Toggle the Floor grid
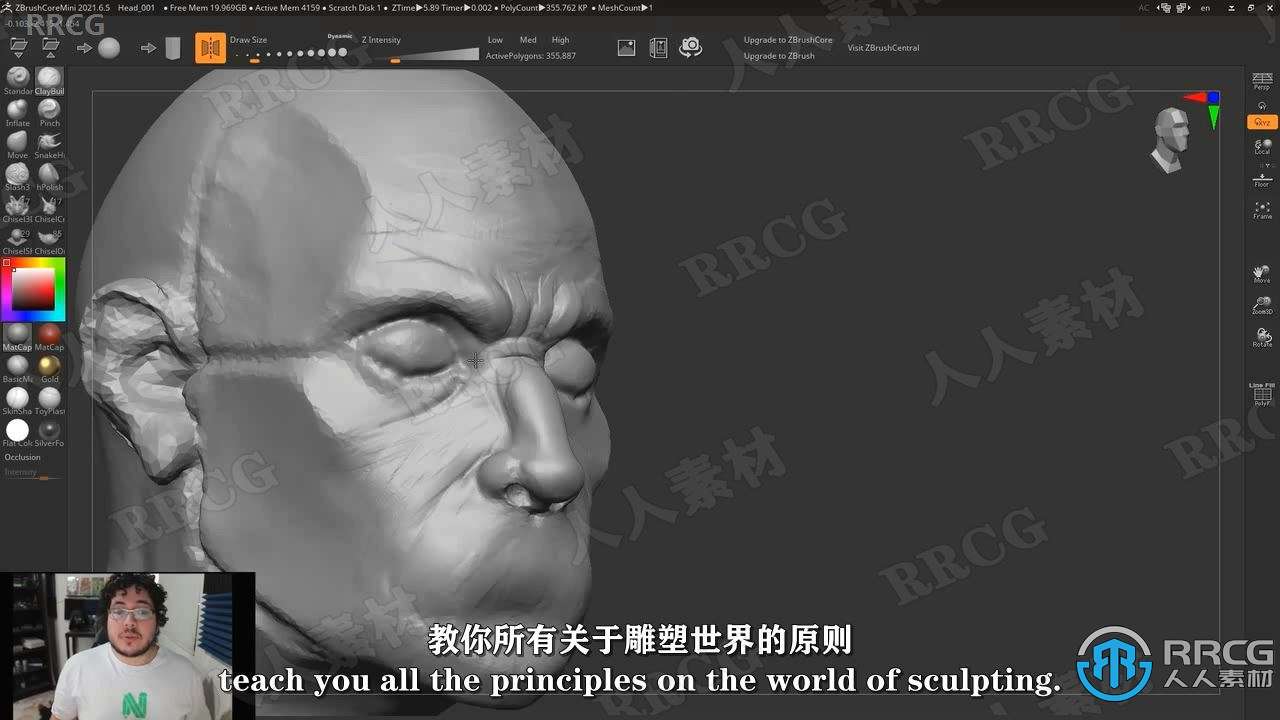 click(x=1262, y=179)
